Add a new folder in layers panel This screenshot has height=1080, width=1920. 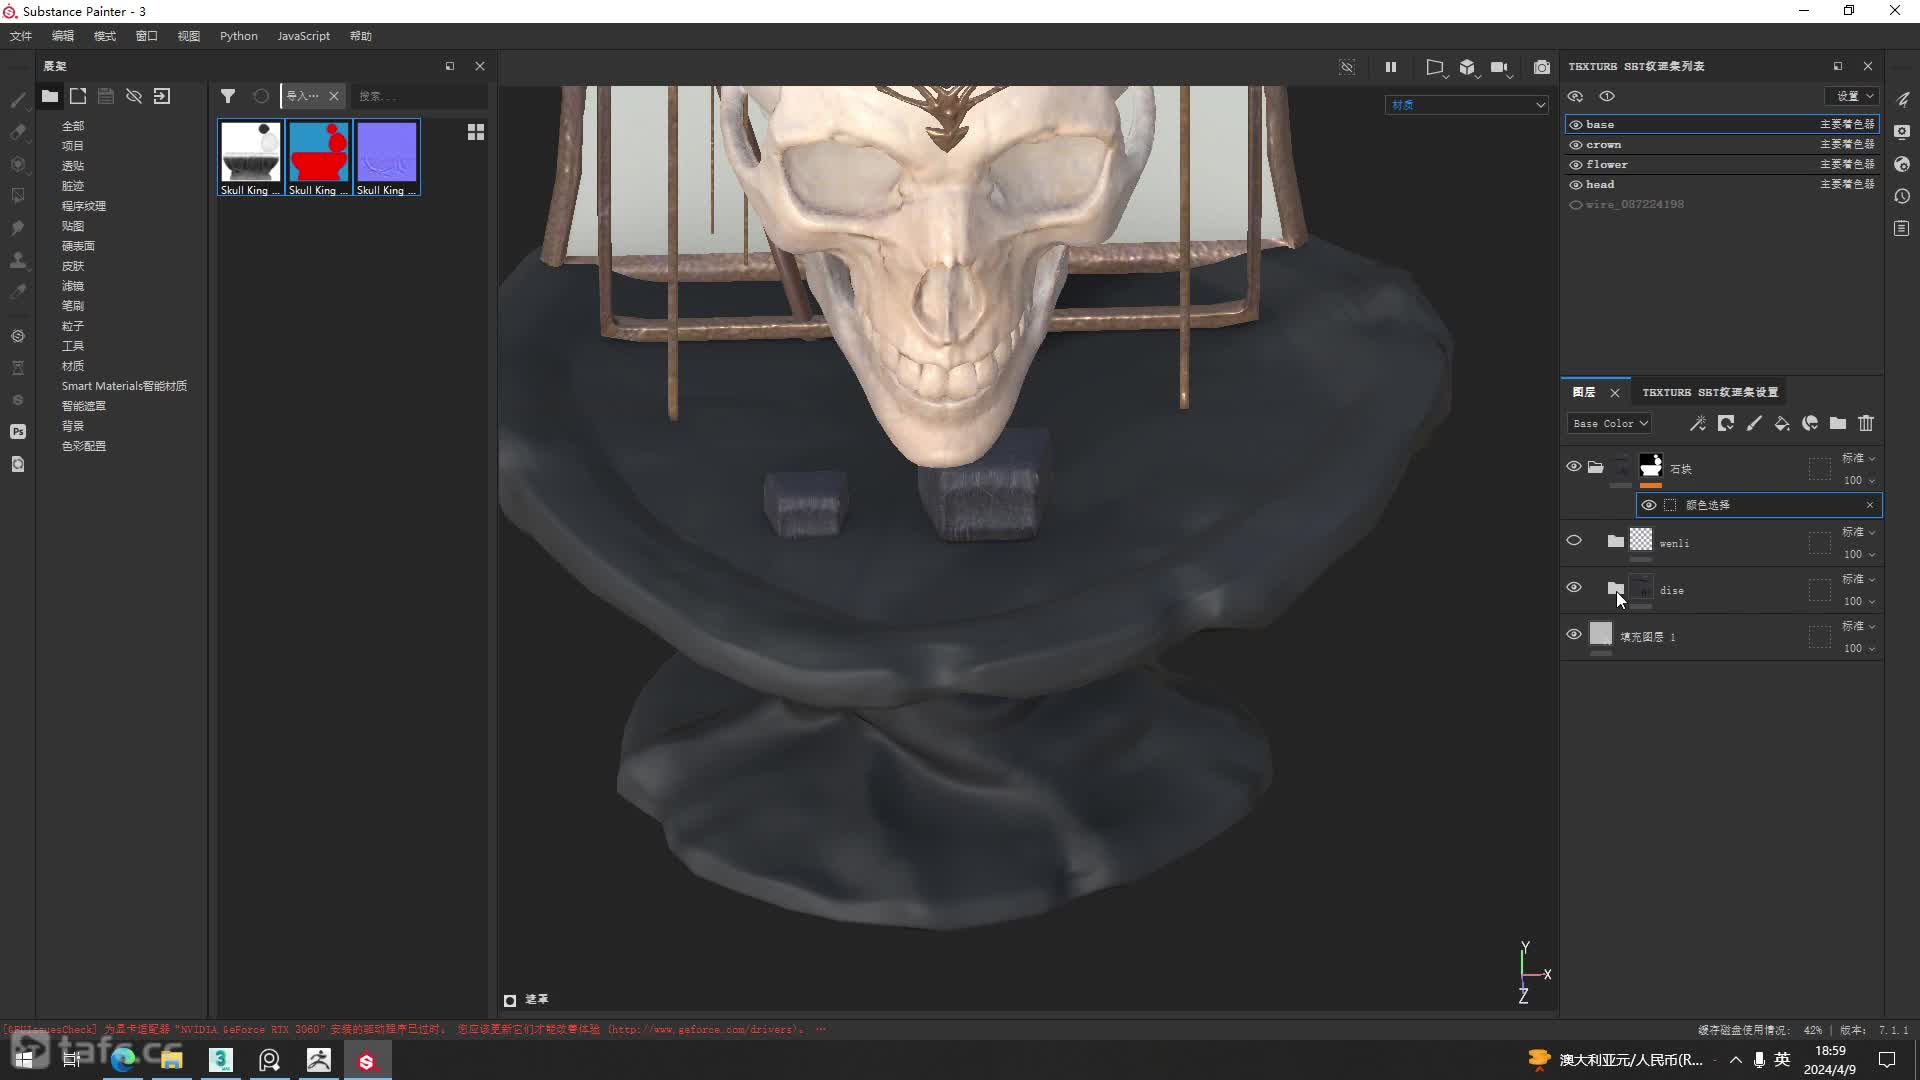1838,424
